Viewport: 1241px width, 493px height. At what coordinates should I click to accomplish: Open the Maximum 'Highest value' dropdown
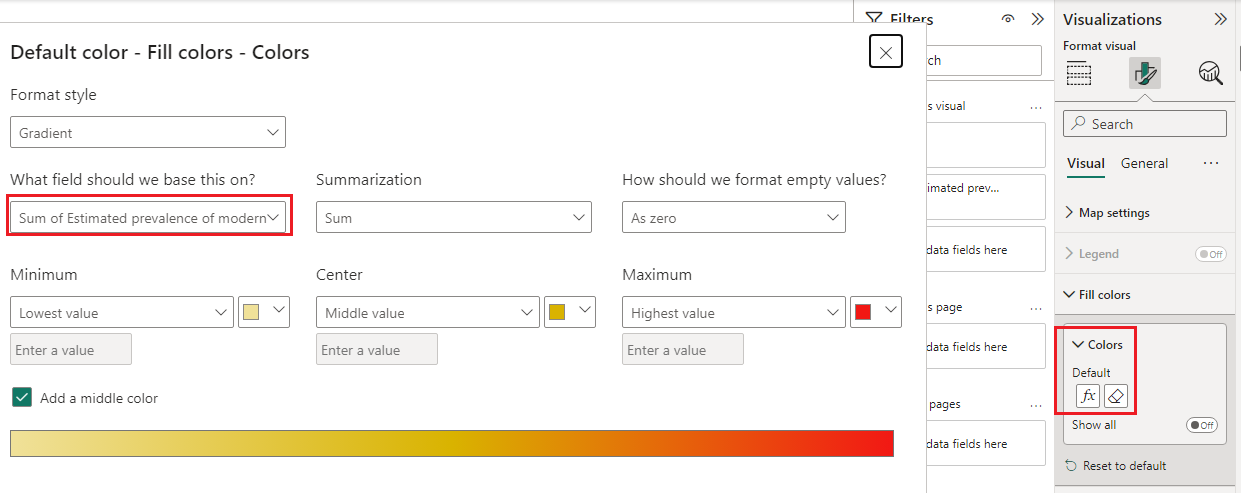point(734,312)
